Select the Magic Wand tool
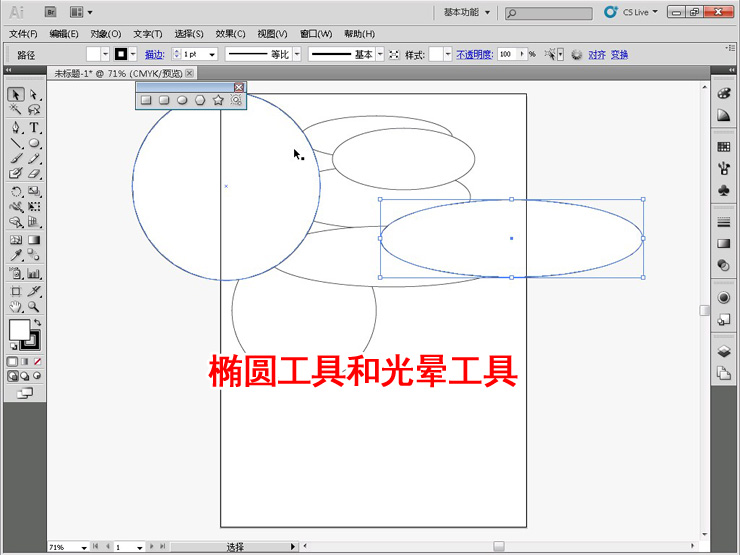Screen dimensions: 740x555 (16, 110)
